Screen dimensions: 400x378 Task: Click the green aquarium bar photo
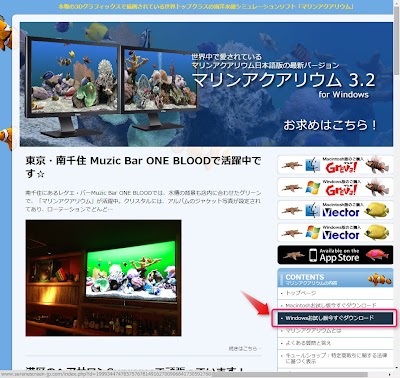(x=104, y=278)
